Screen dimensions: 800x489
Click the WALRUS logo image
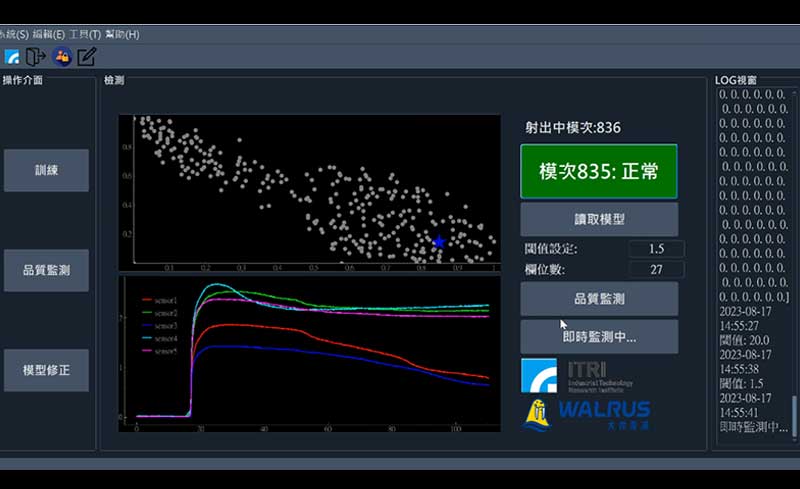(587, 414)
